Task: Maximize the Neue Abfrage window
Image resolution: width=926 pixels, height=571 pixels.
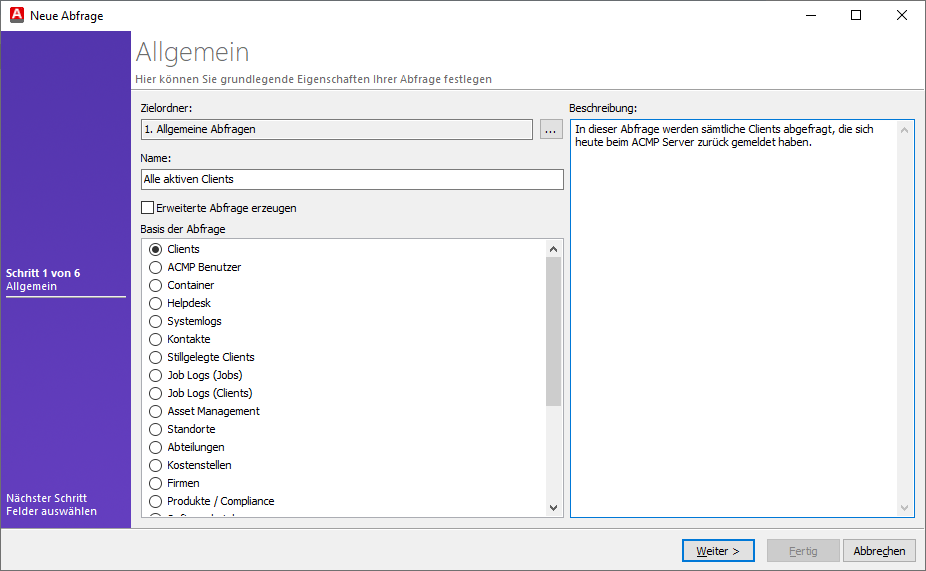Action: [856, 15]
